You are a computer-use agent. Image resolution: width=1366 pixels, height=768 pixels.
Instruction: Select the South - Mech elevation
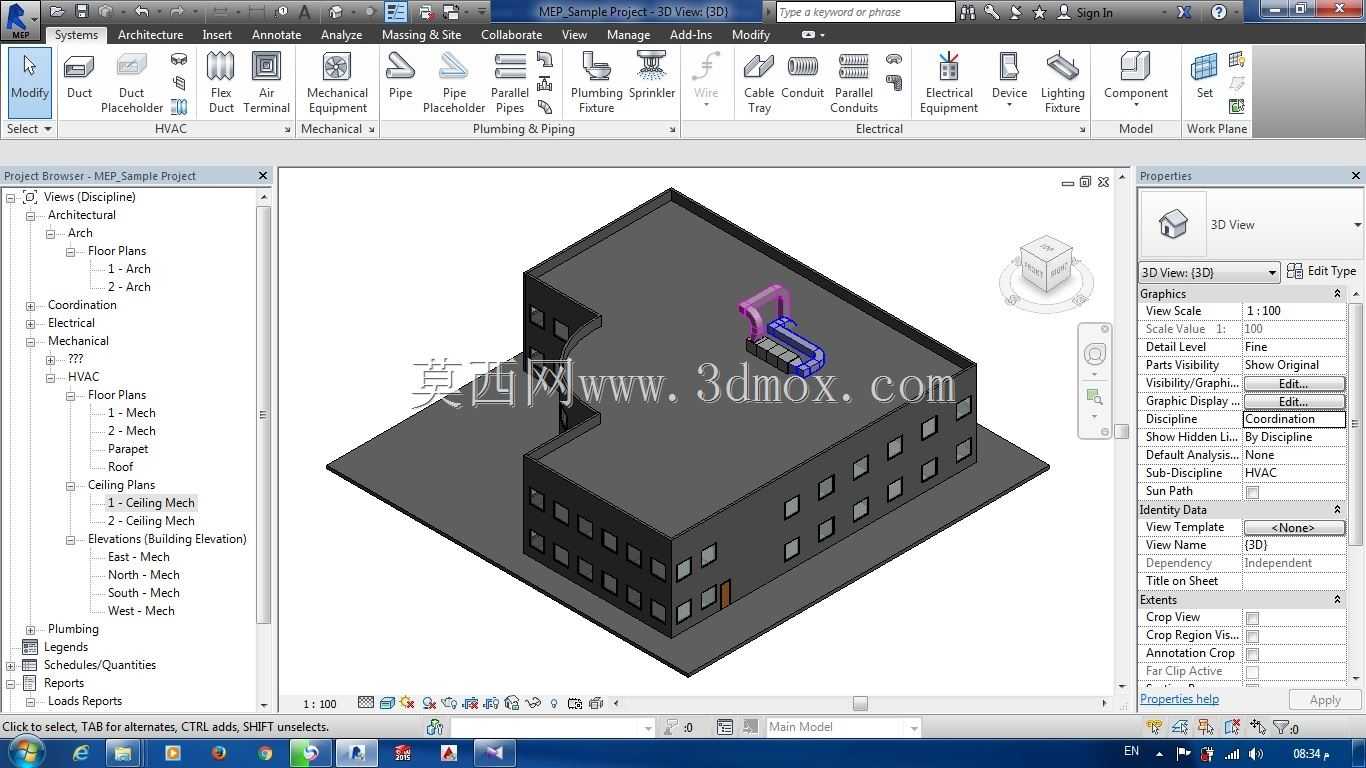(144, 593)
